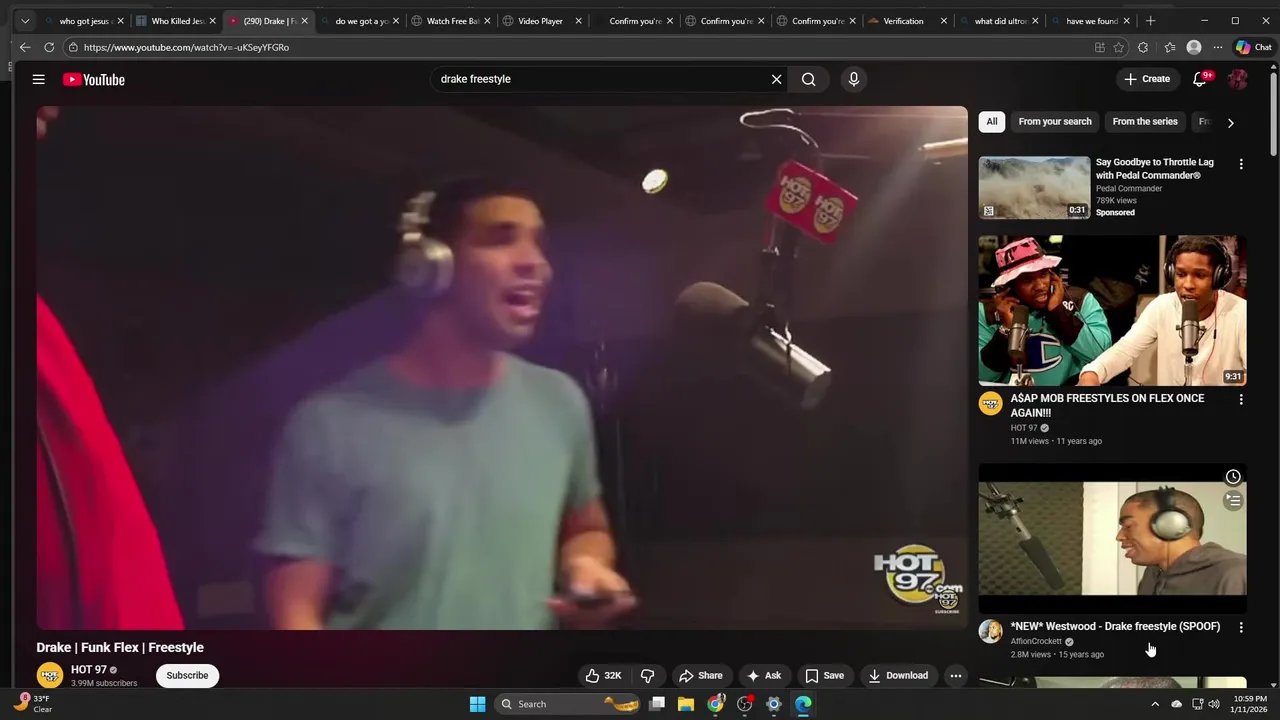Switch to the Verification tab

click(x=903, y=21)
